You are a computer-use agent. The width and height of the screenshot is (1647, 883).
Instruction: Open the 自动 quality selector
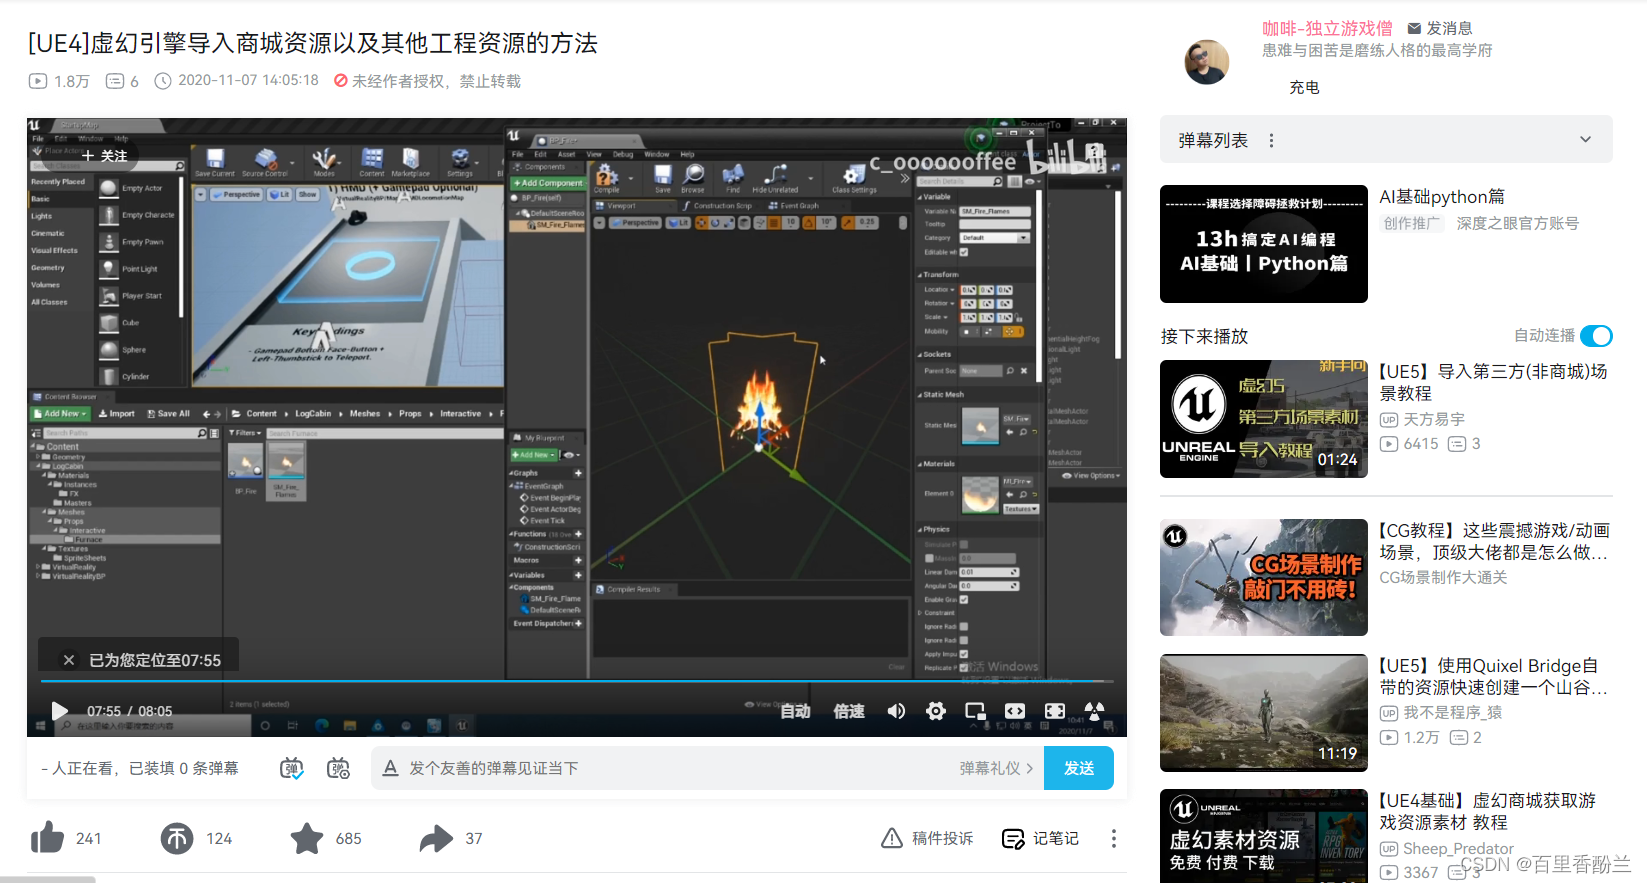[795, 711]
